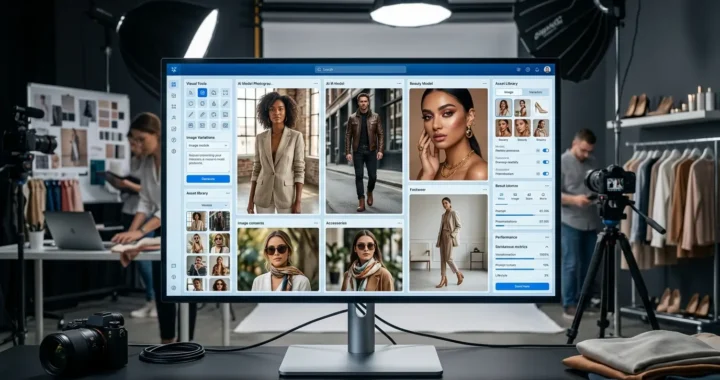Screen dimensions: 720x380
Task: Select the Accessories image of woman with scarf
Action: coord(364,259)
